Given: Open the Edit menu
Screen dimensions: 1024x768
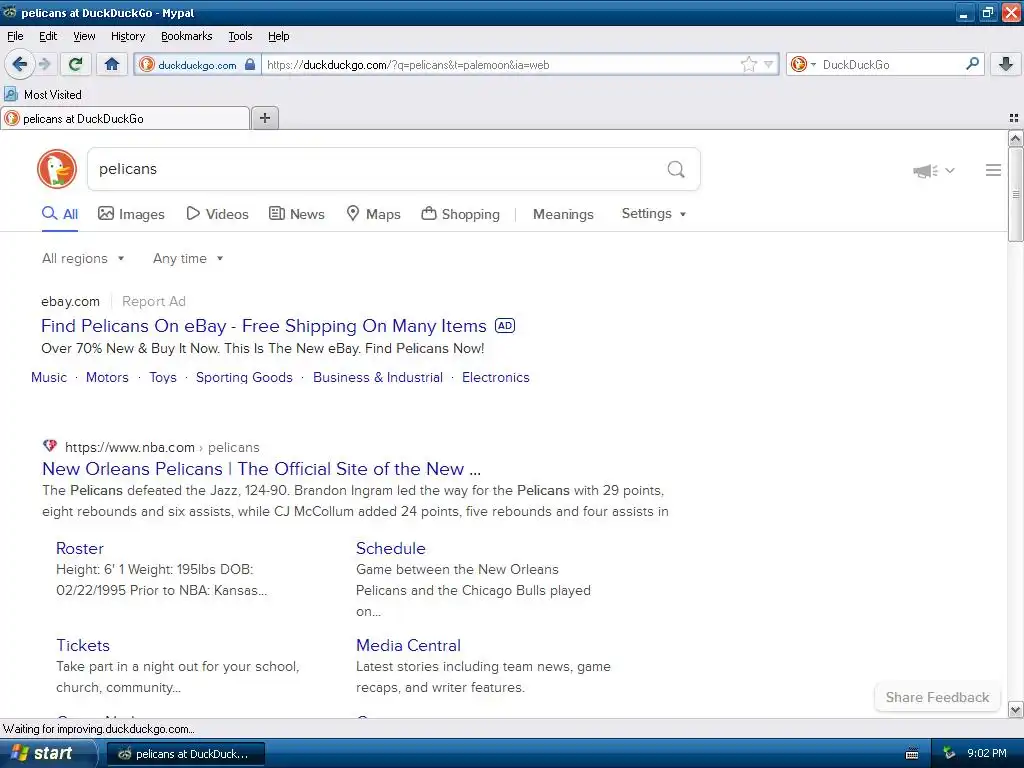Looking at the screenshot, I should pyautogui.click(x=48, y=36).
